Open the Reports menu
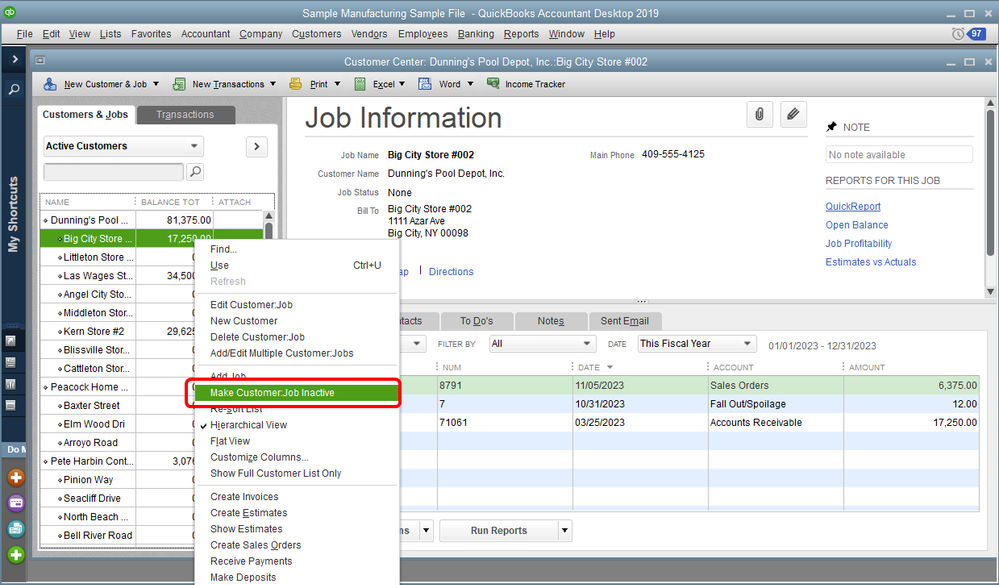The image size is (999, 585). 521,34
